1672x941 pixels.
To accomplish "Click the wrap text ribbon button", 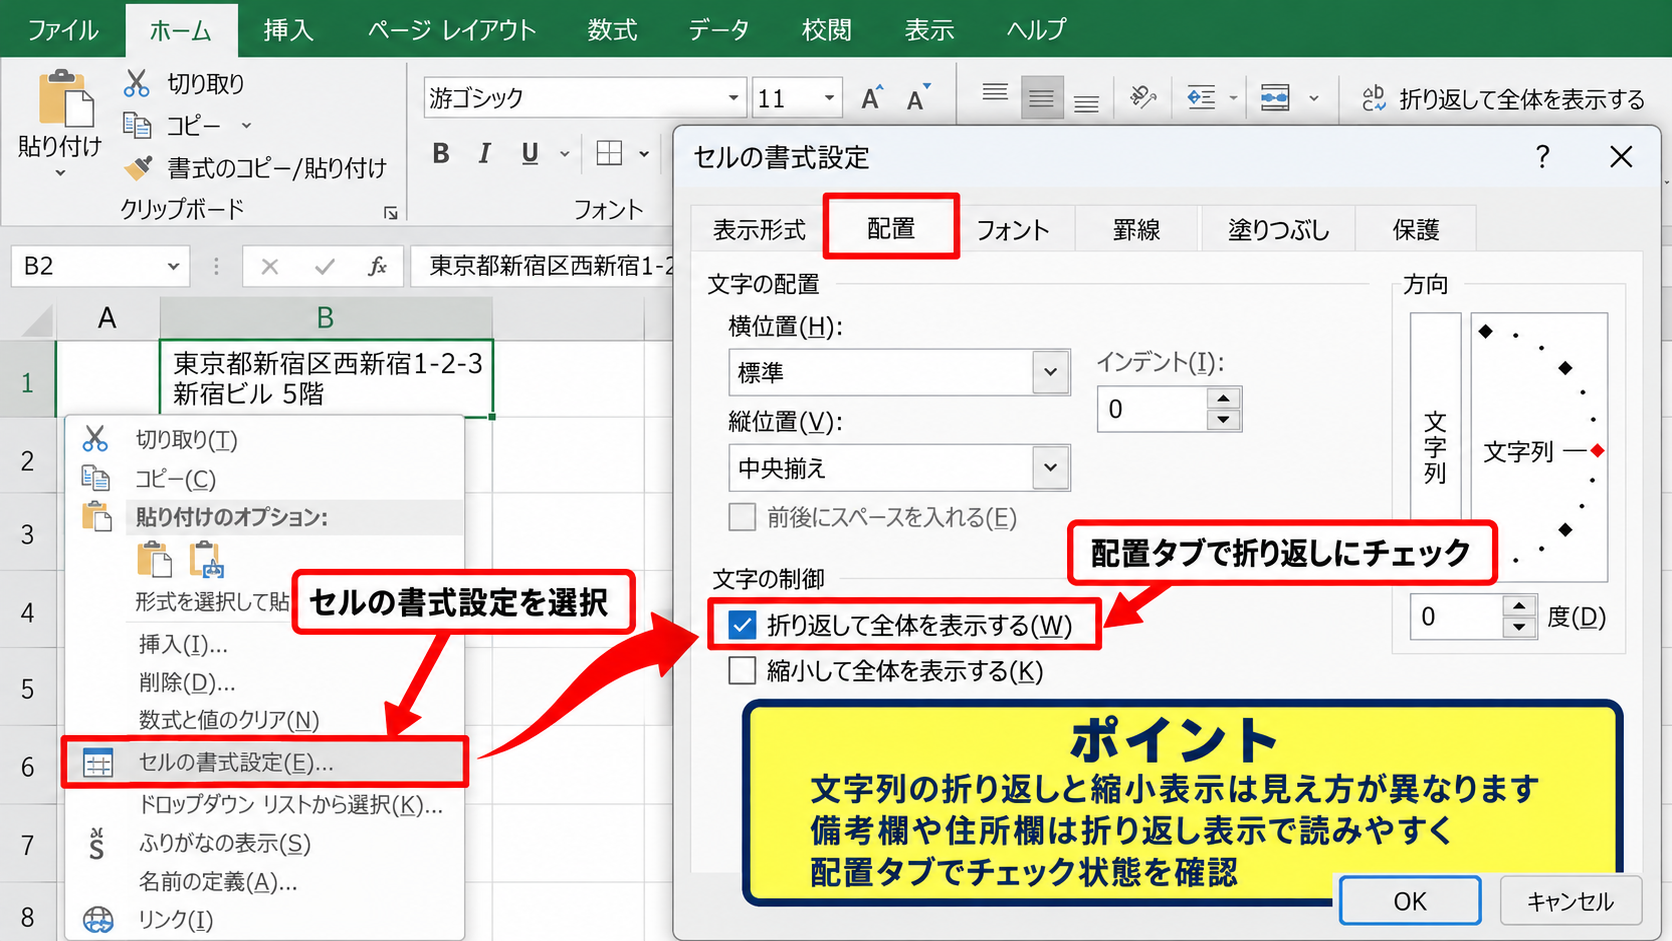I will point(1502,99).
